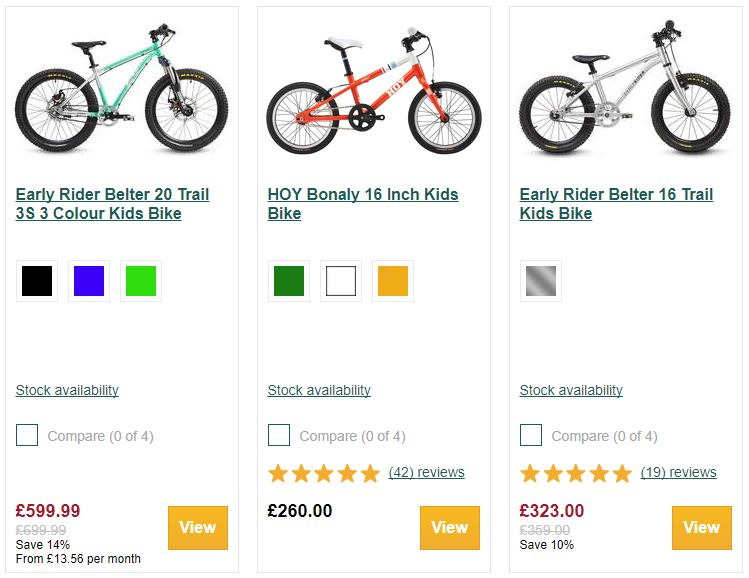The width and height of the screenshot is (749, 578).
Task: Open Early Rider Belter 20 Trail title link
Action: coord(112,204)
